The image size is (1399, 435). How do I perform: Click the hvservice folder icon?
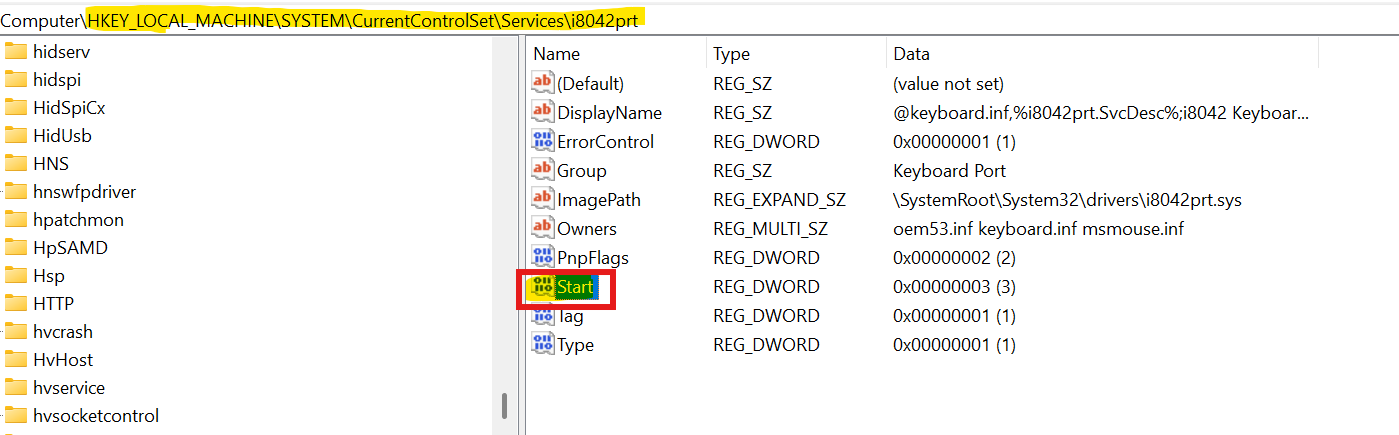click(15, 388)
